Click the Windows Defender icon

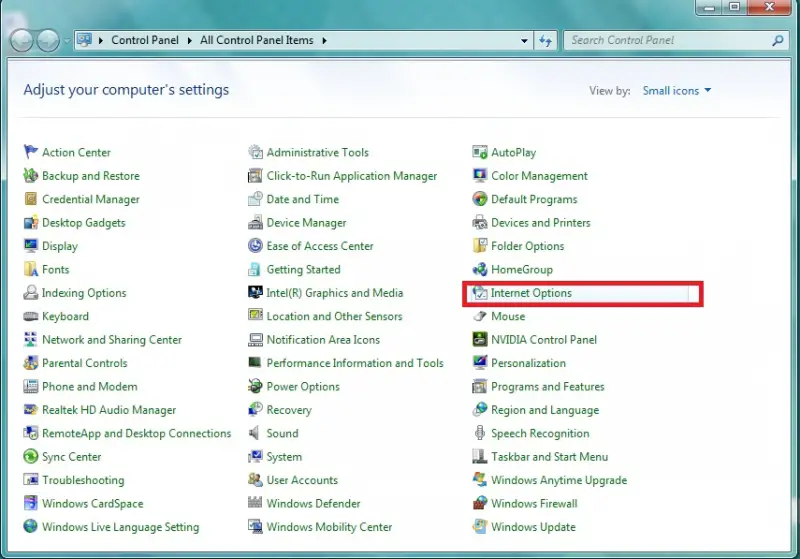click(x=255, y=503)
